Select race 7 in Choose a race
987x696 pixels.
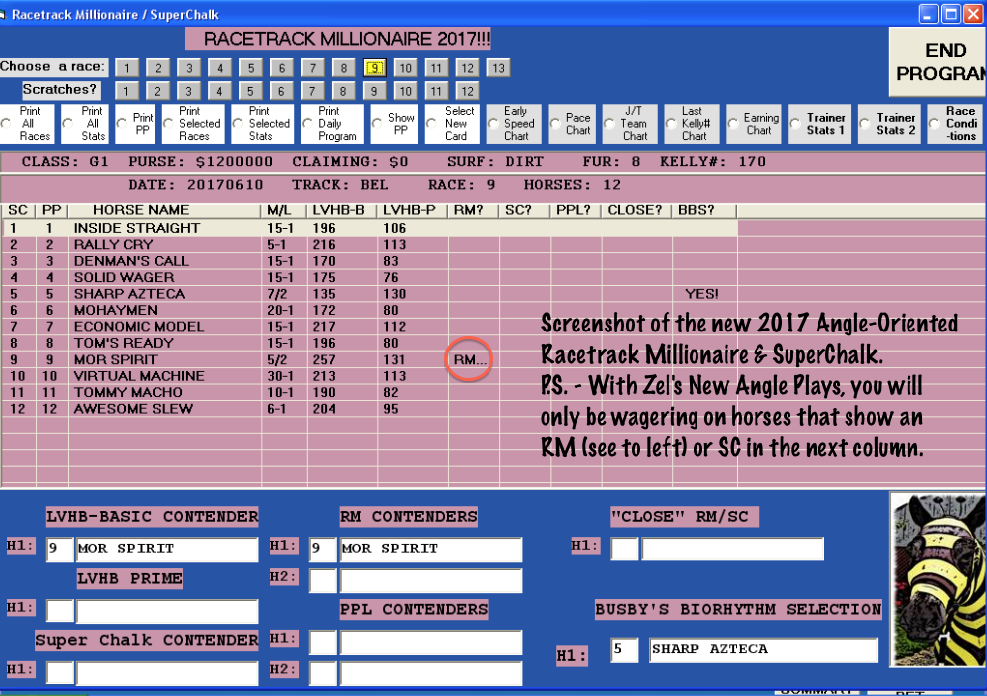pos(312,68)
